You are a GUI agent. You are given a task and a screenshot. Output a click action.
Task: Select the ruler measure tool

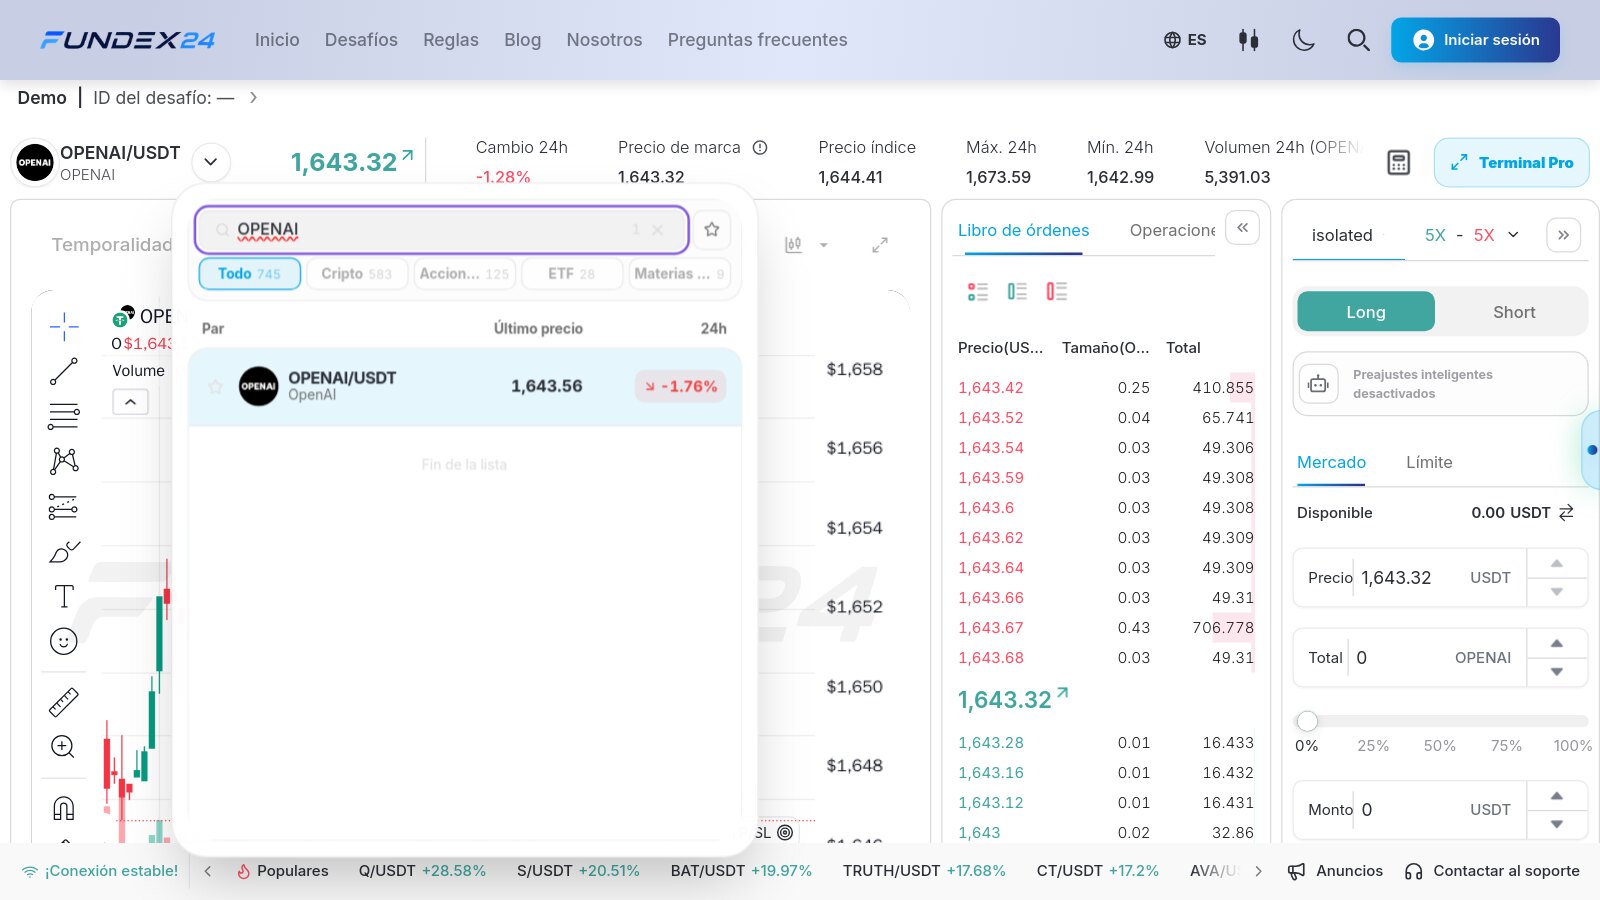(x=64, y=702)
